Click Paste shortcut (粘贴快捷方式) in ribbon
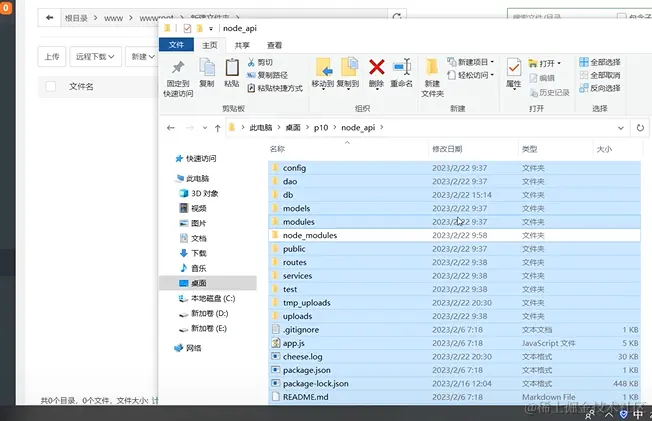The height and width of the screenshot is (421, 652). click(275, 88)
